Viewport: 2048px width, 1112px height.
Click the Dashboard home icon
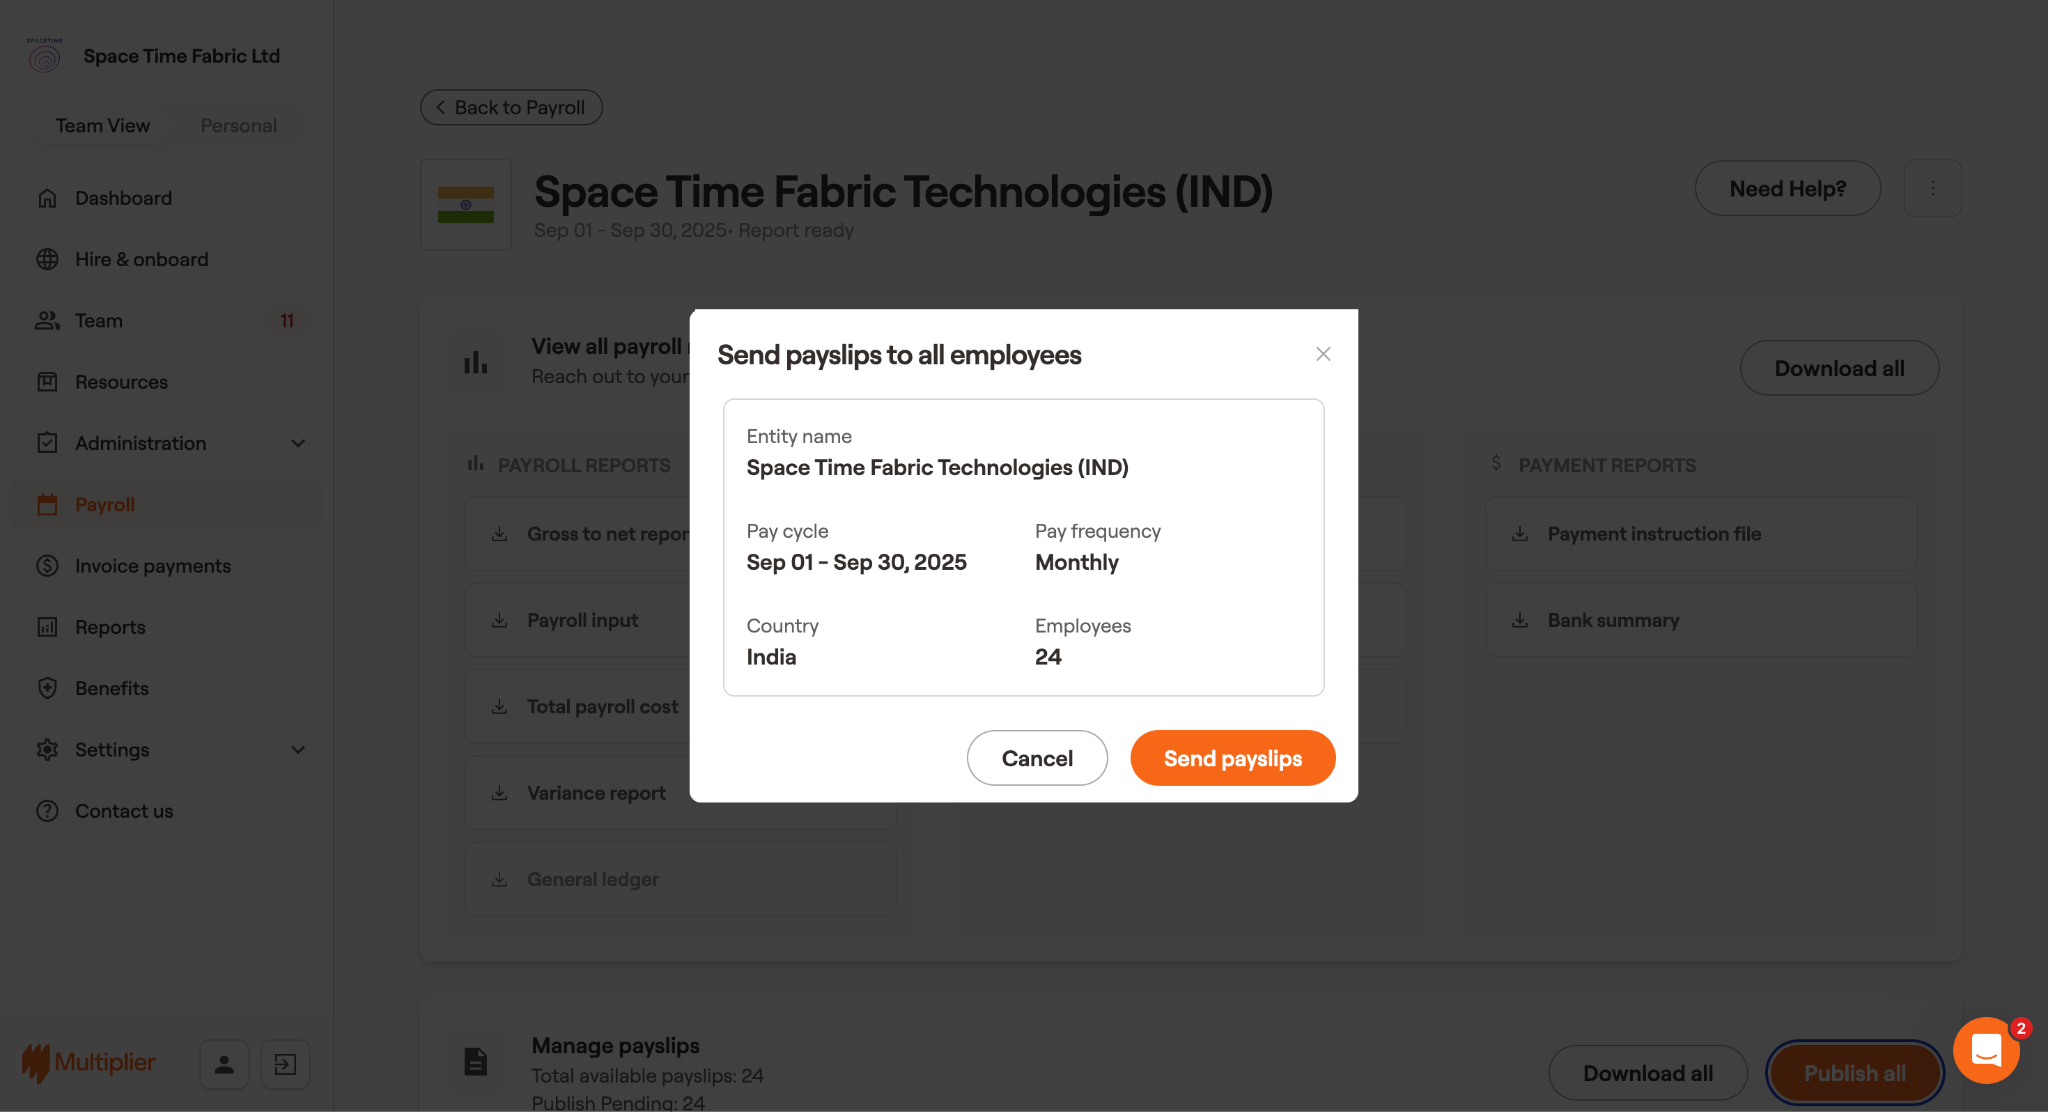[47, 198]
